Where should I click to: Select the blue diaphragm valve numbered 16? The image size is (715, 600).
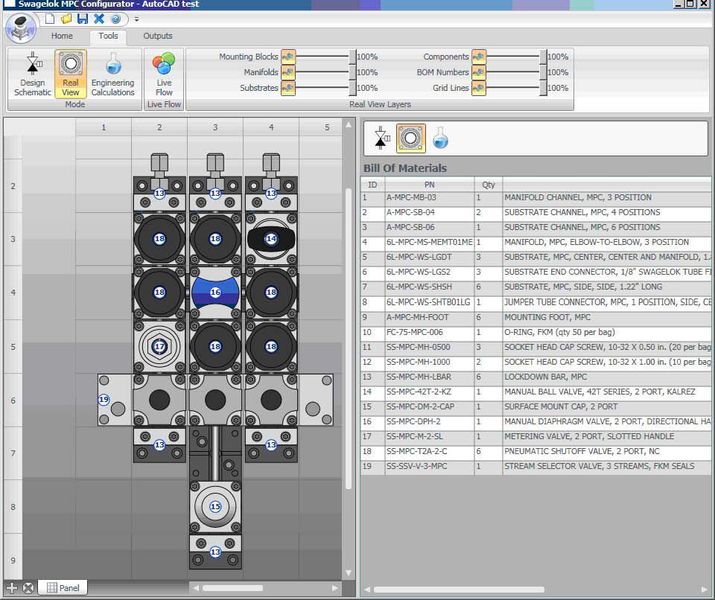[215, 291]
